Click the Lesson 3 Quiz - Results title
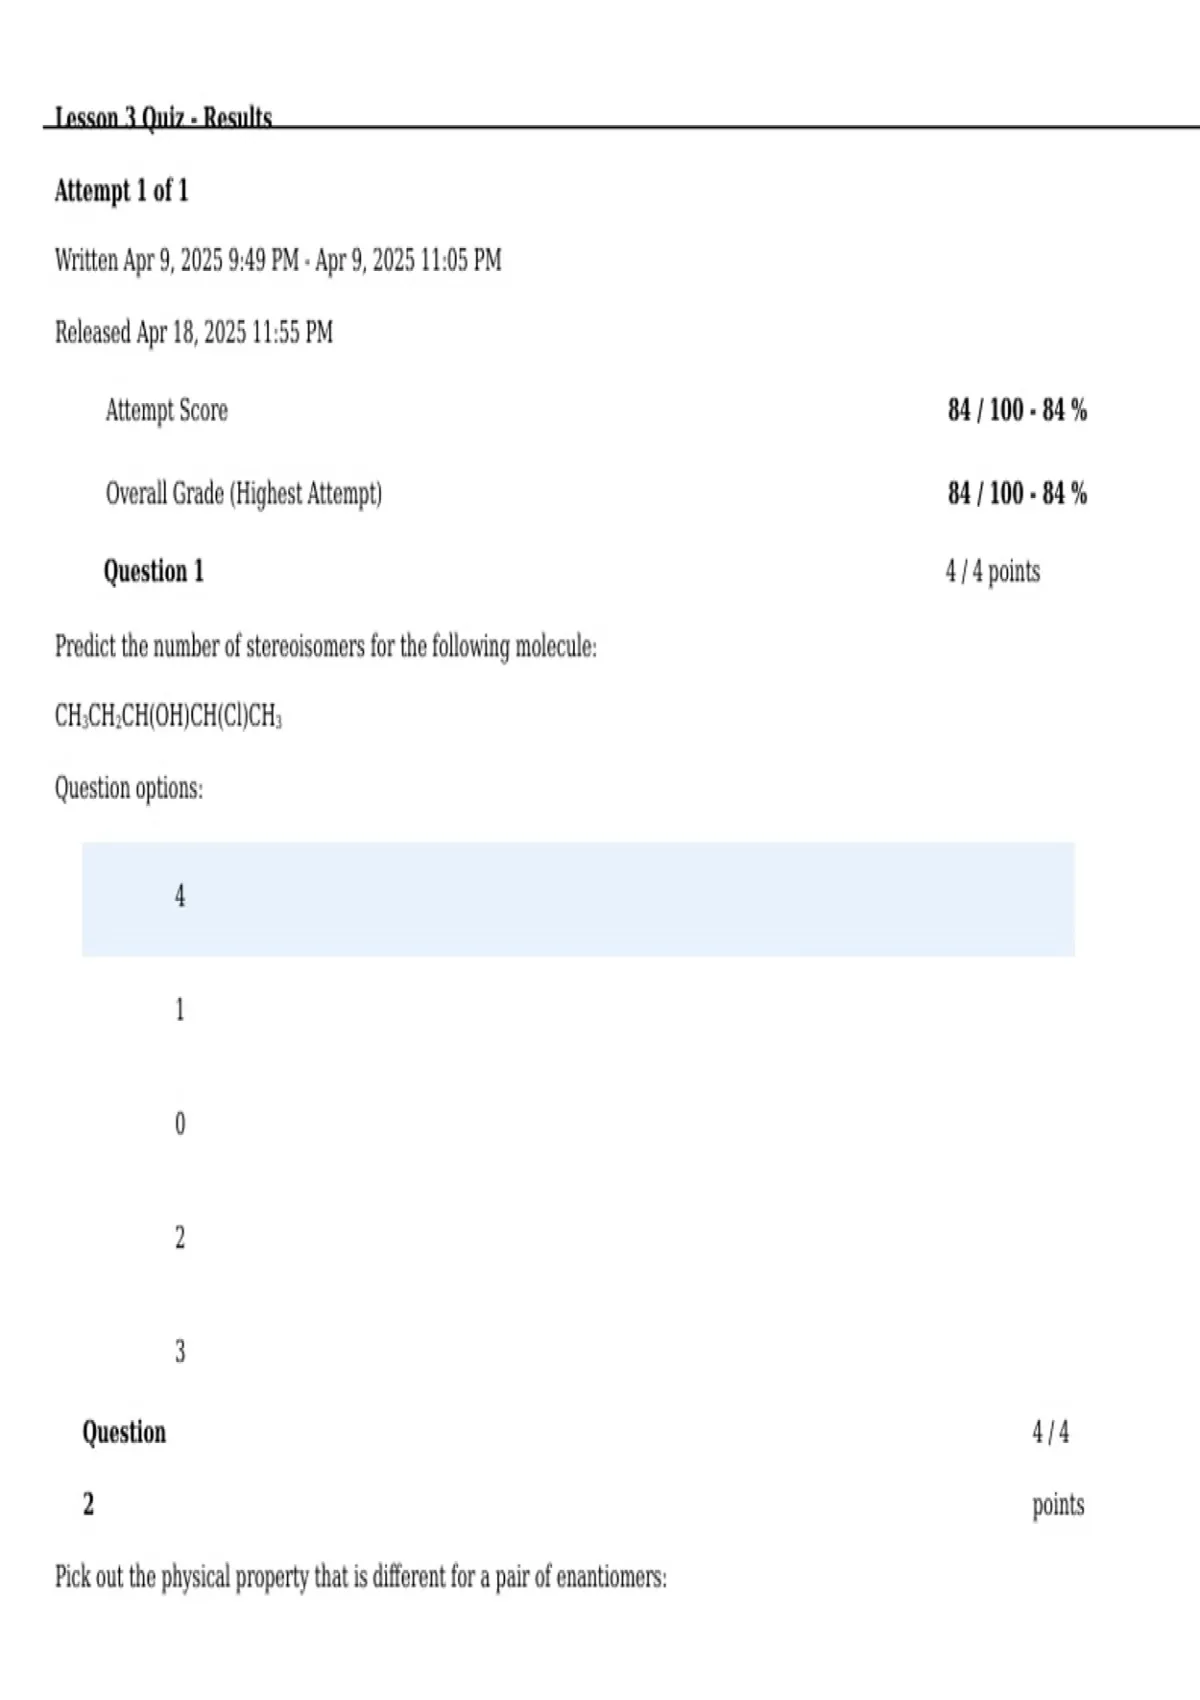Screen dimensions: 1200x1700 163,118
